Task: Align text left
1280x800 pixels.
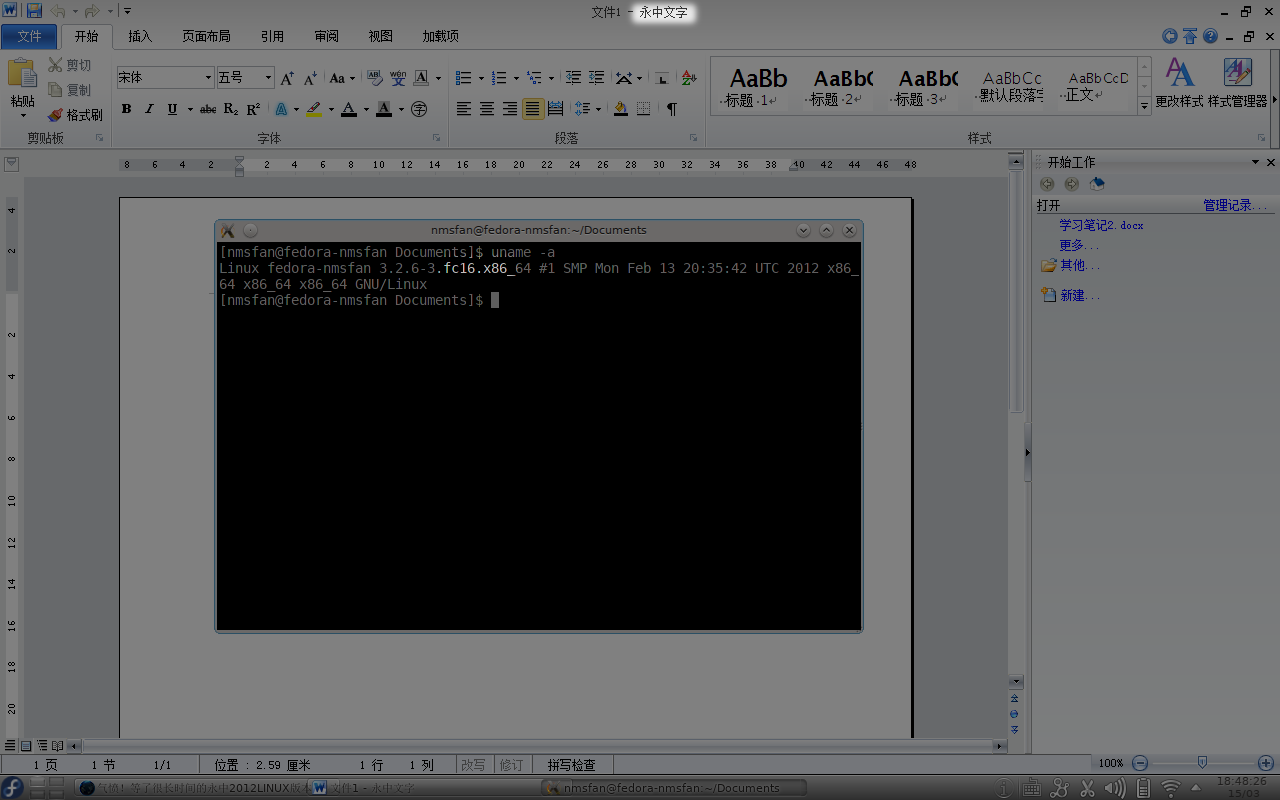Action: point(464,109)
